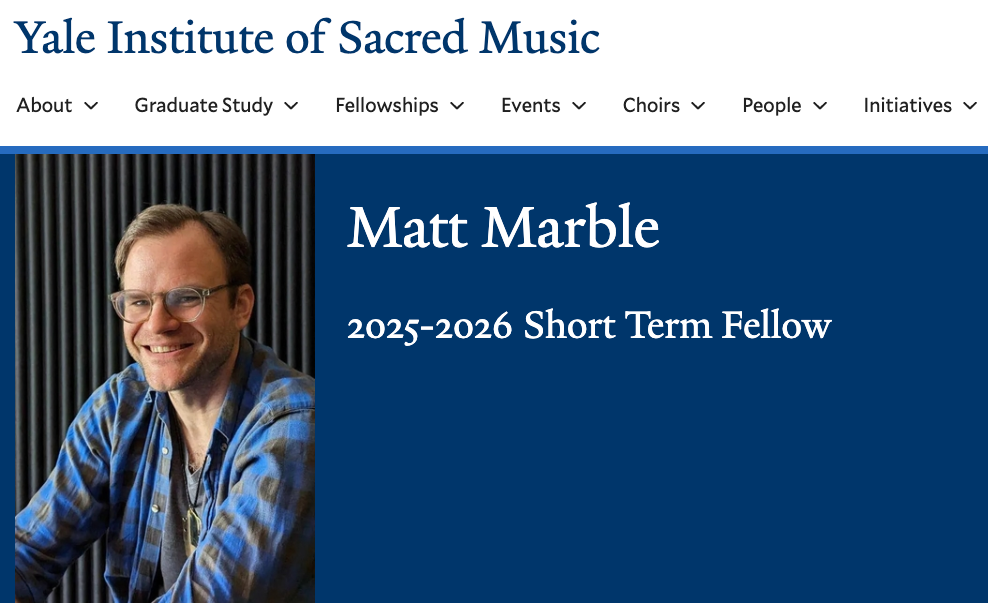Click the empty dark blue banner background

coord(650,480)
